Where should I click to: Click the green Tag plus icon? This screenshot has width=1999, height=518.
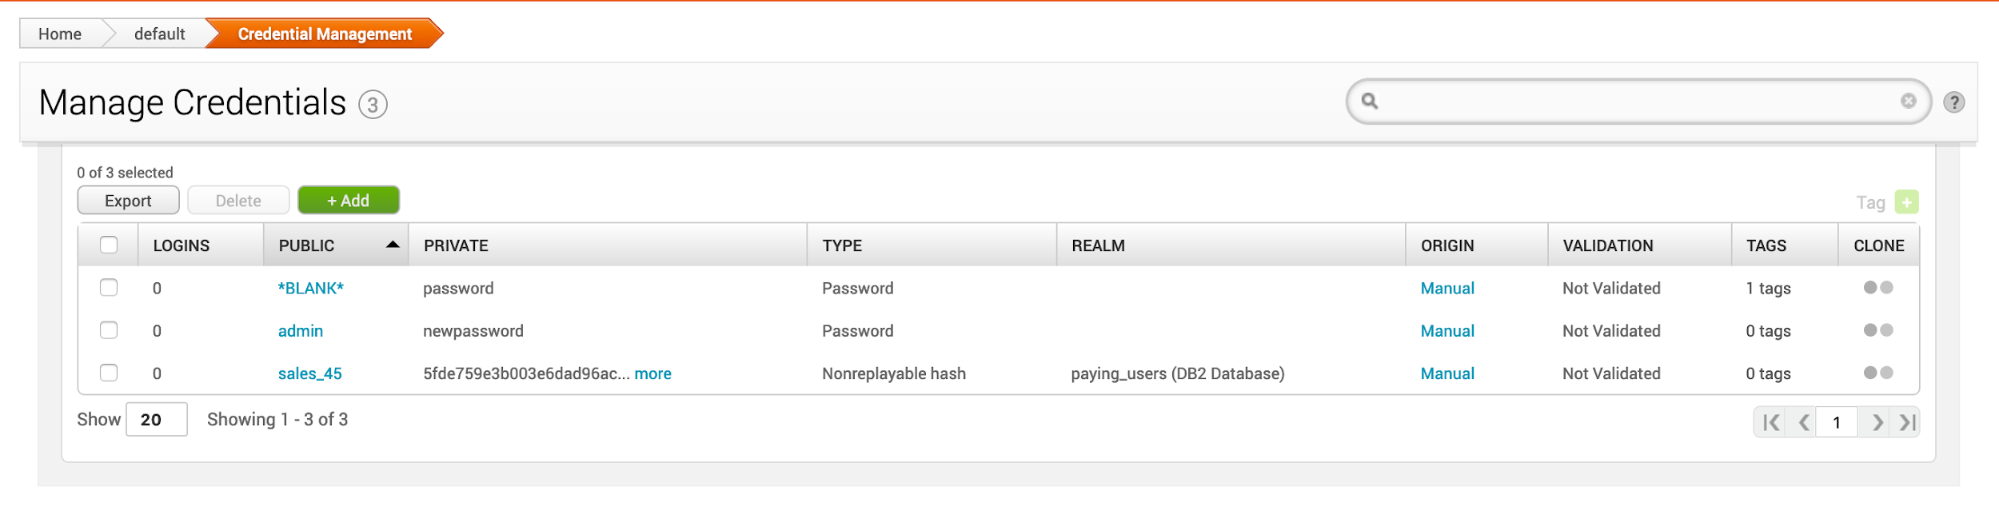click(x=1906, y=202)
